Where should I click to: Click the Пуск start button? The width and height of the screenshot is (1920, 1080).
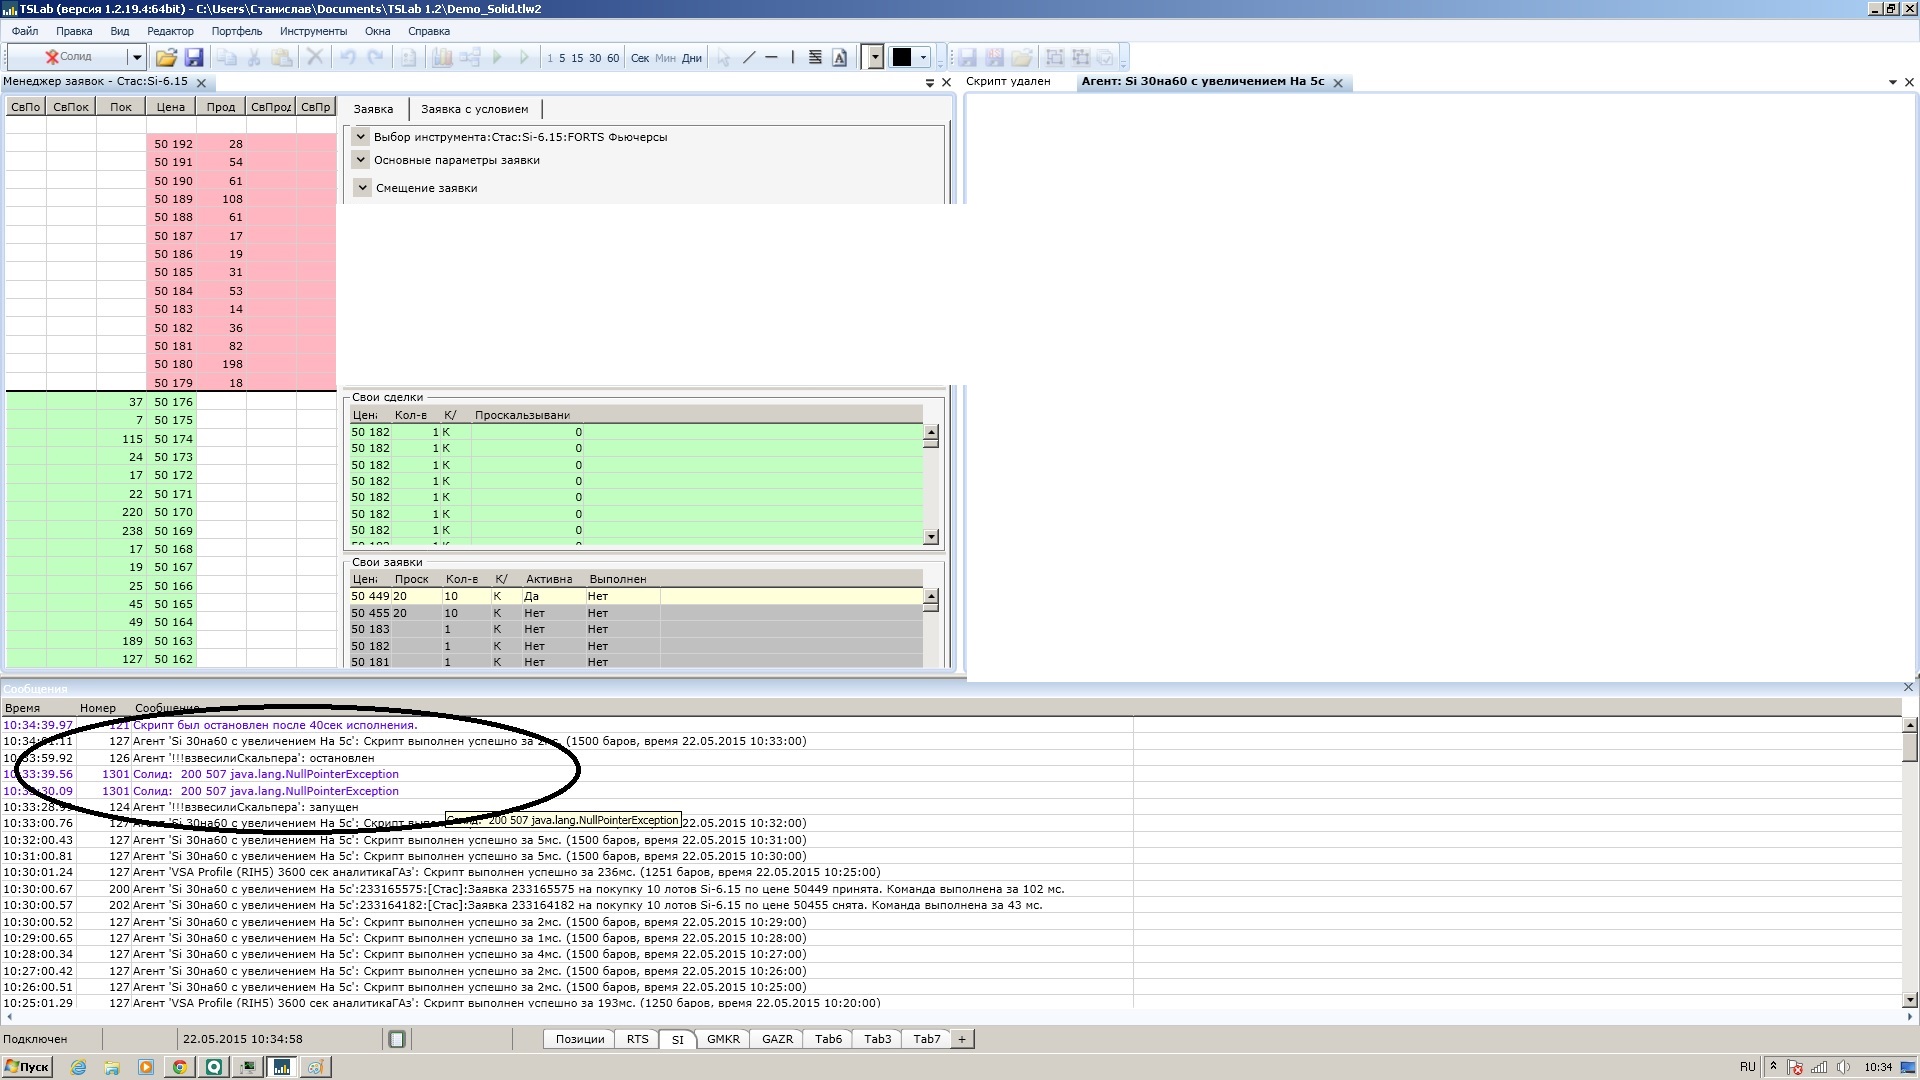point(27,1067)
